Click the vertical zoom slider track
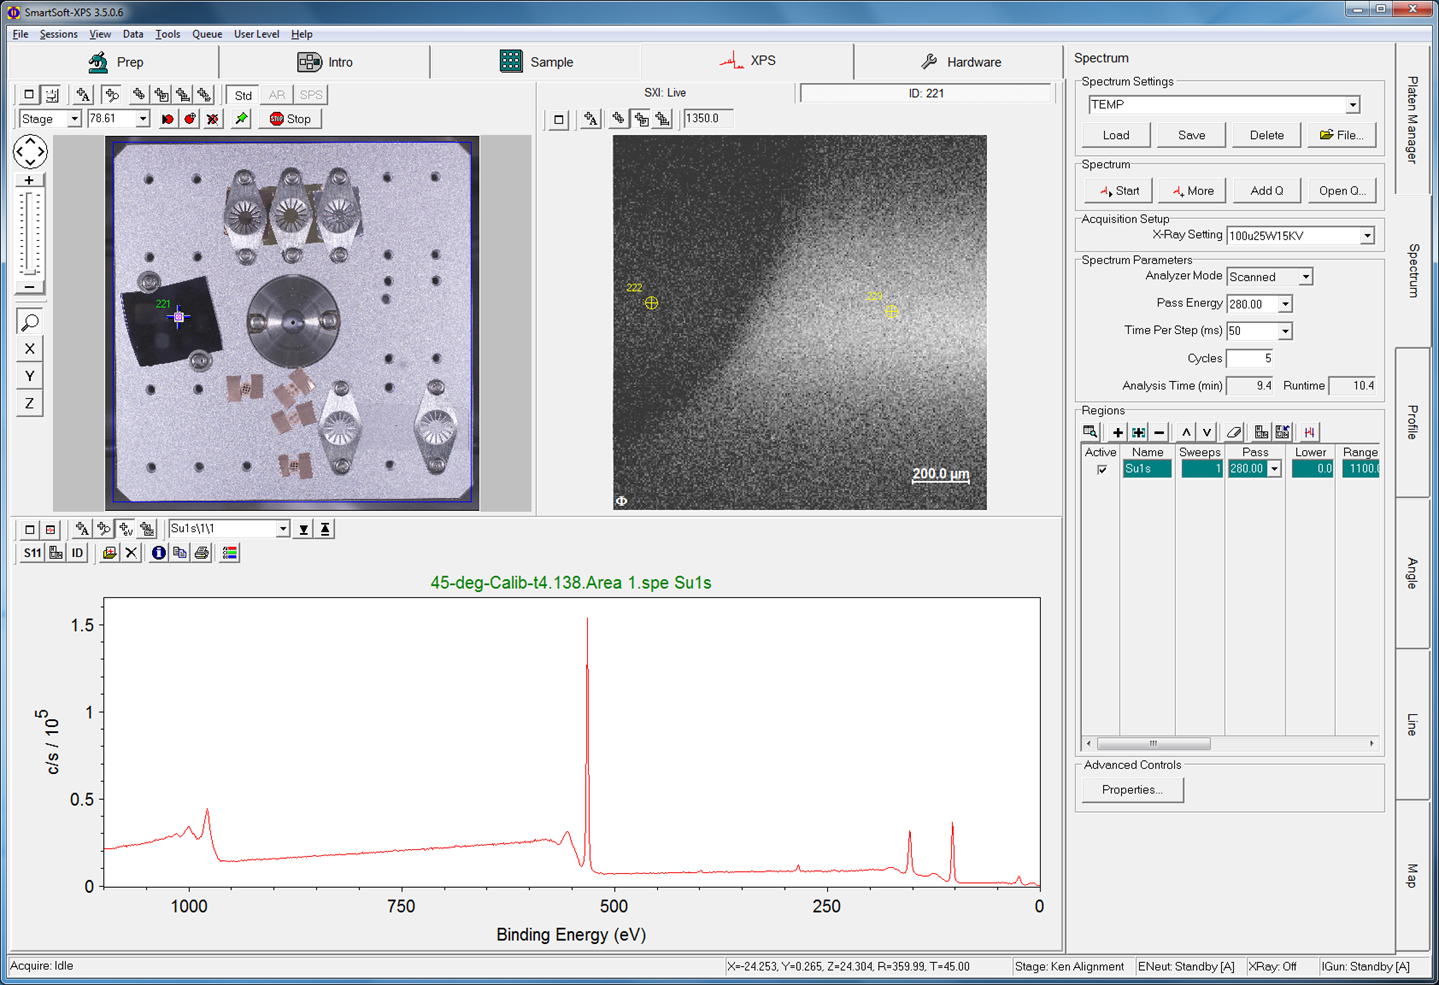This screenshot has height=985, width=1439. (x=29, y=234)
